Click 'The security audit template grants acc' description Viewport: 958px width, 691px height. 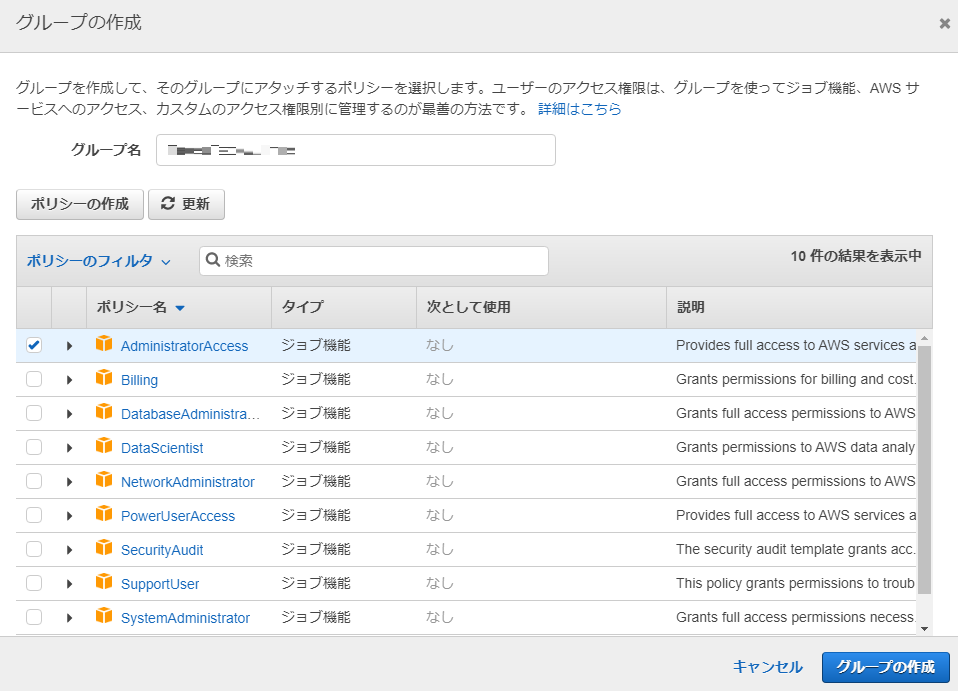795,549
